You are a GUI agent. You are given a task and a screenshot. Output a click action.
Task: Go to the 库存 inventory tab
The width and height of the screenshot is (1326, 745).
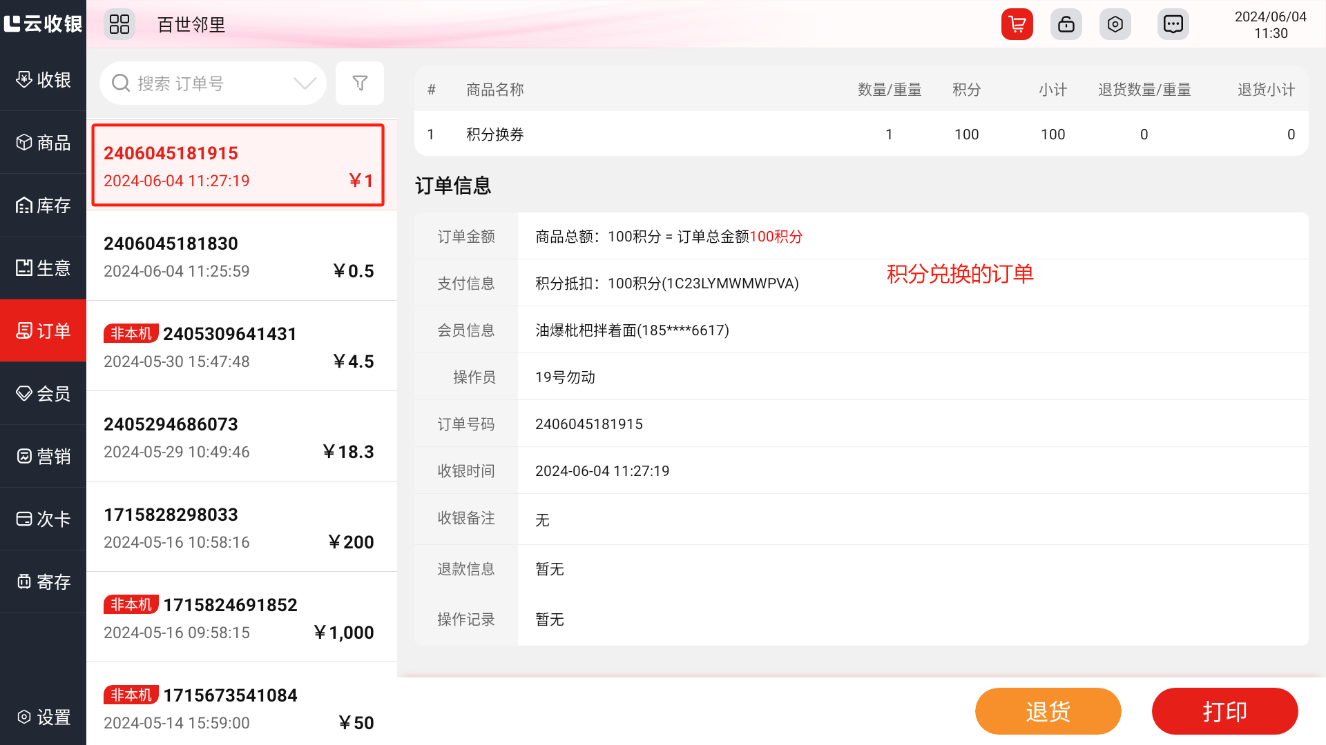coord(43,206)
